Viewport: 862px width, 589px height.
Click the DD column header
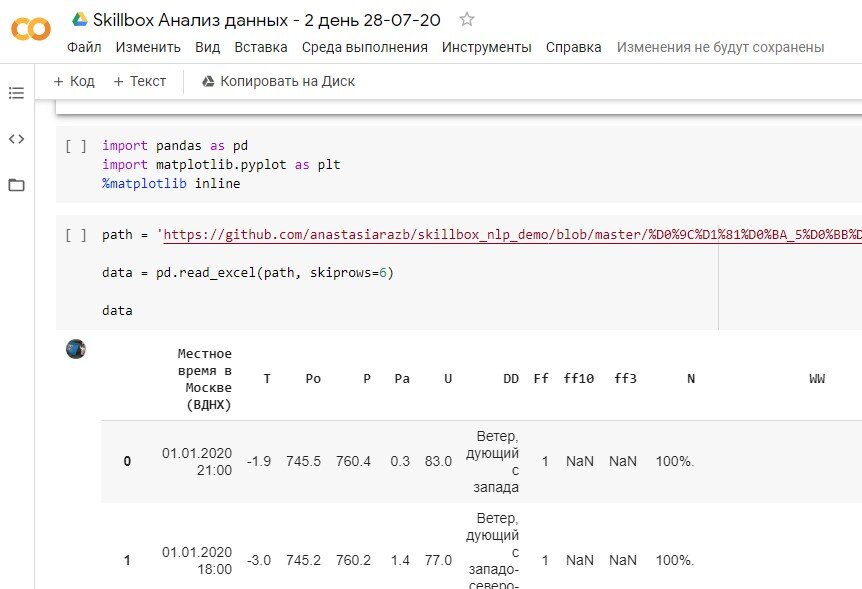point(511,378)
